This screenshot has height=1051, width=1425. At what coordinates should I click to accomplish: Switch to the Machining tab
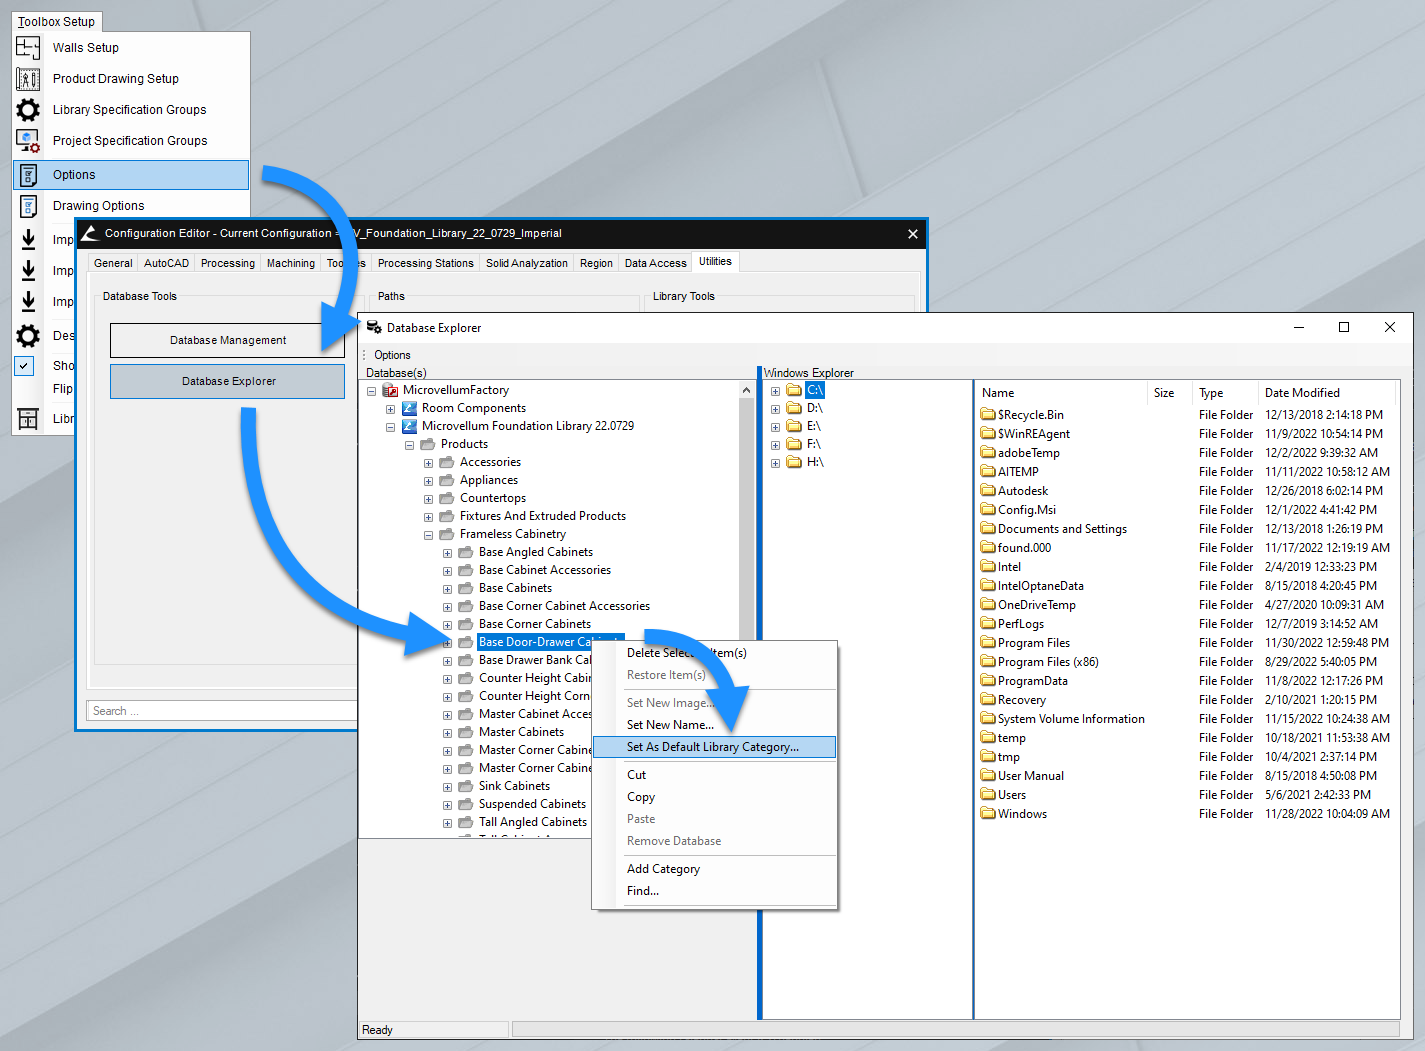pos(290,263)
